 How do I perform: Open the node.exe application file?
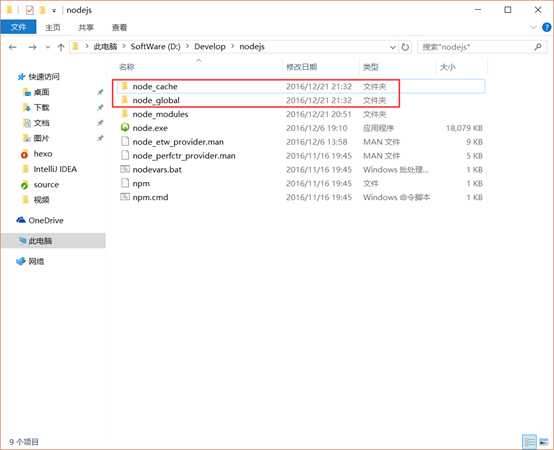(x=150, y=128)
